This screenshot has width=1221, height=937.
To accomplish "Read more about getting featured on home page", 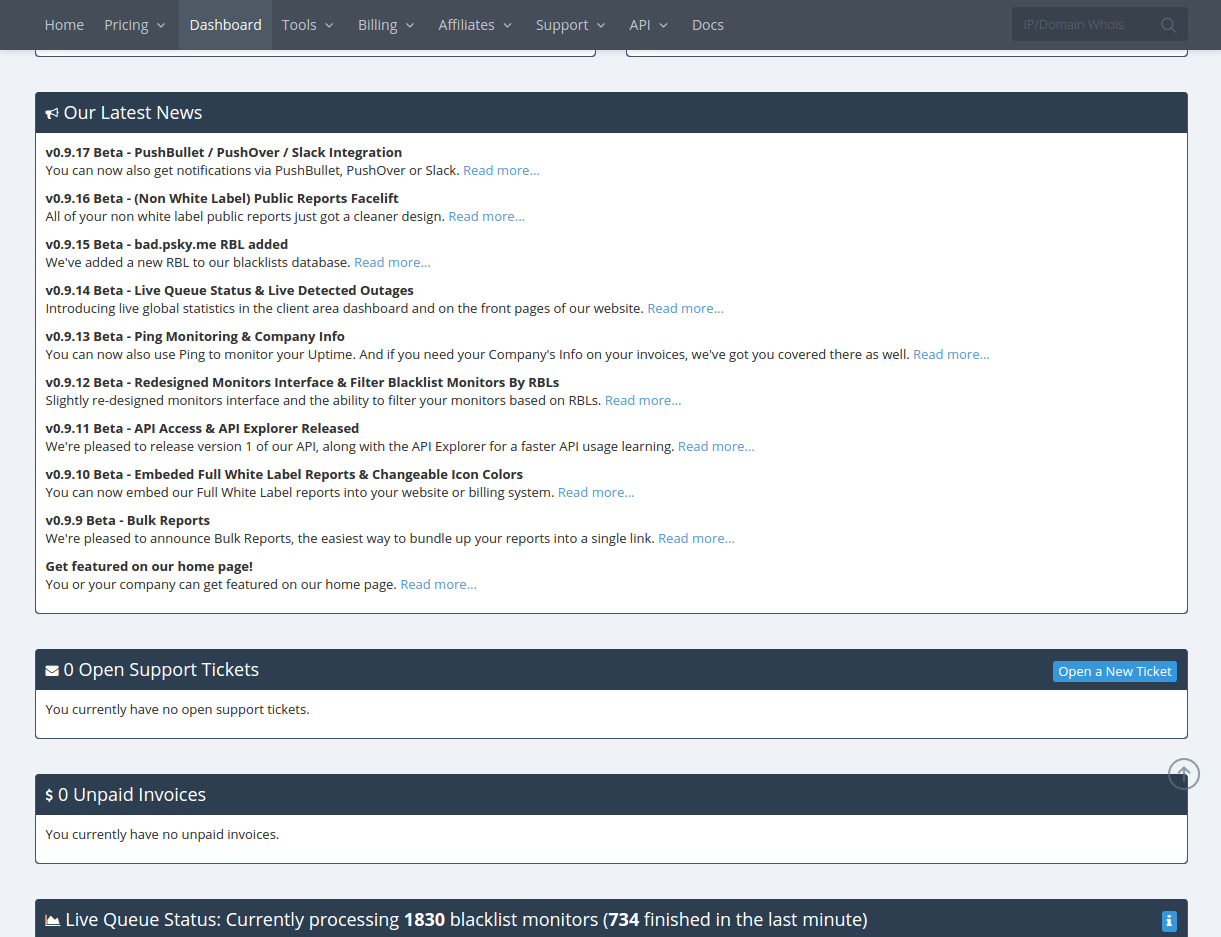I will (x=438, y=585).
